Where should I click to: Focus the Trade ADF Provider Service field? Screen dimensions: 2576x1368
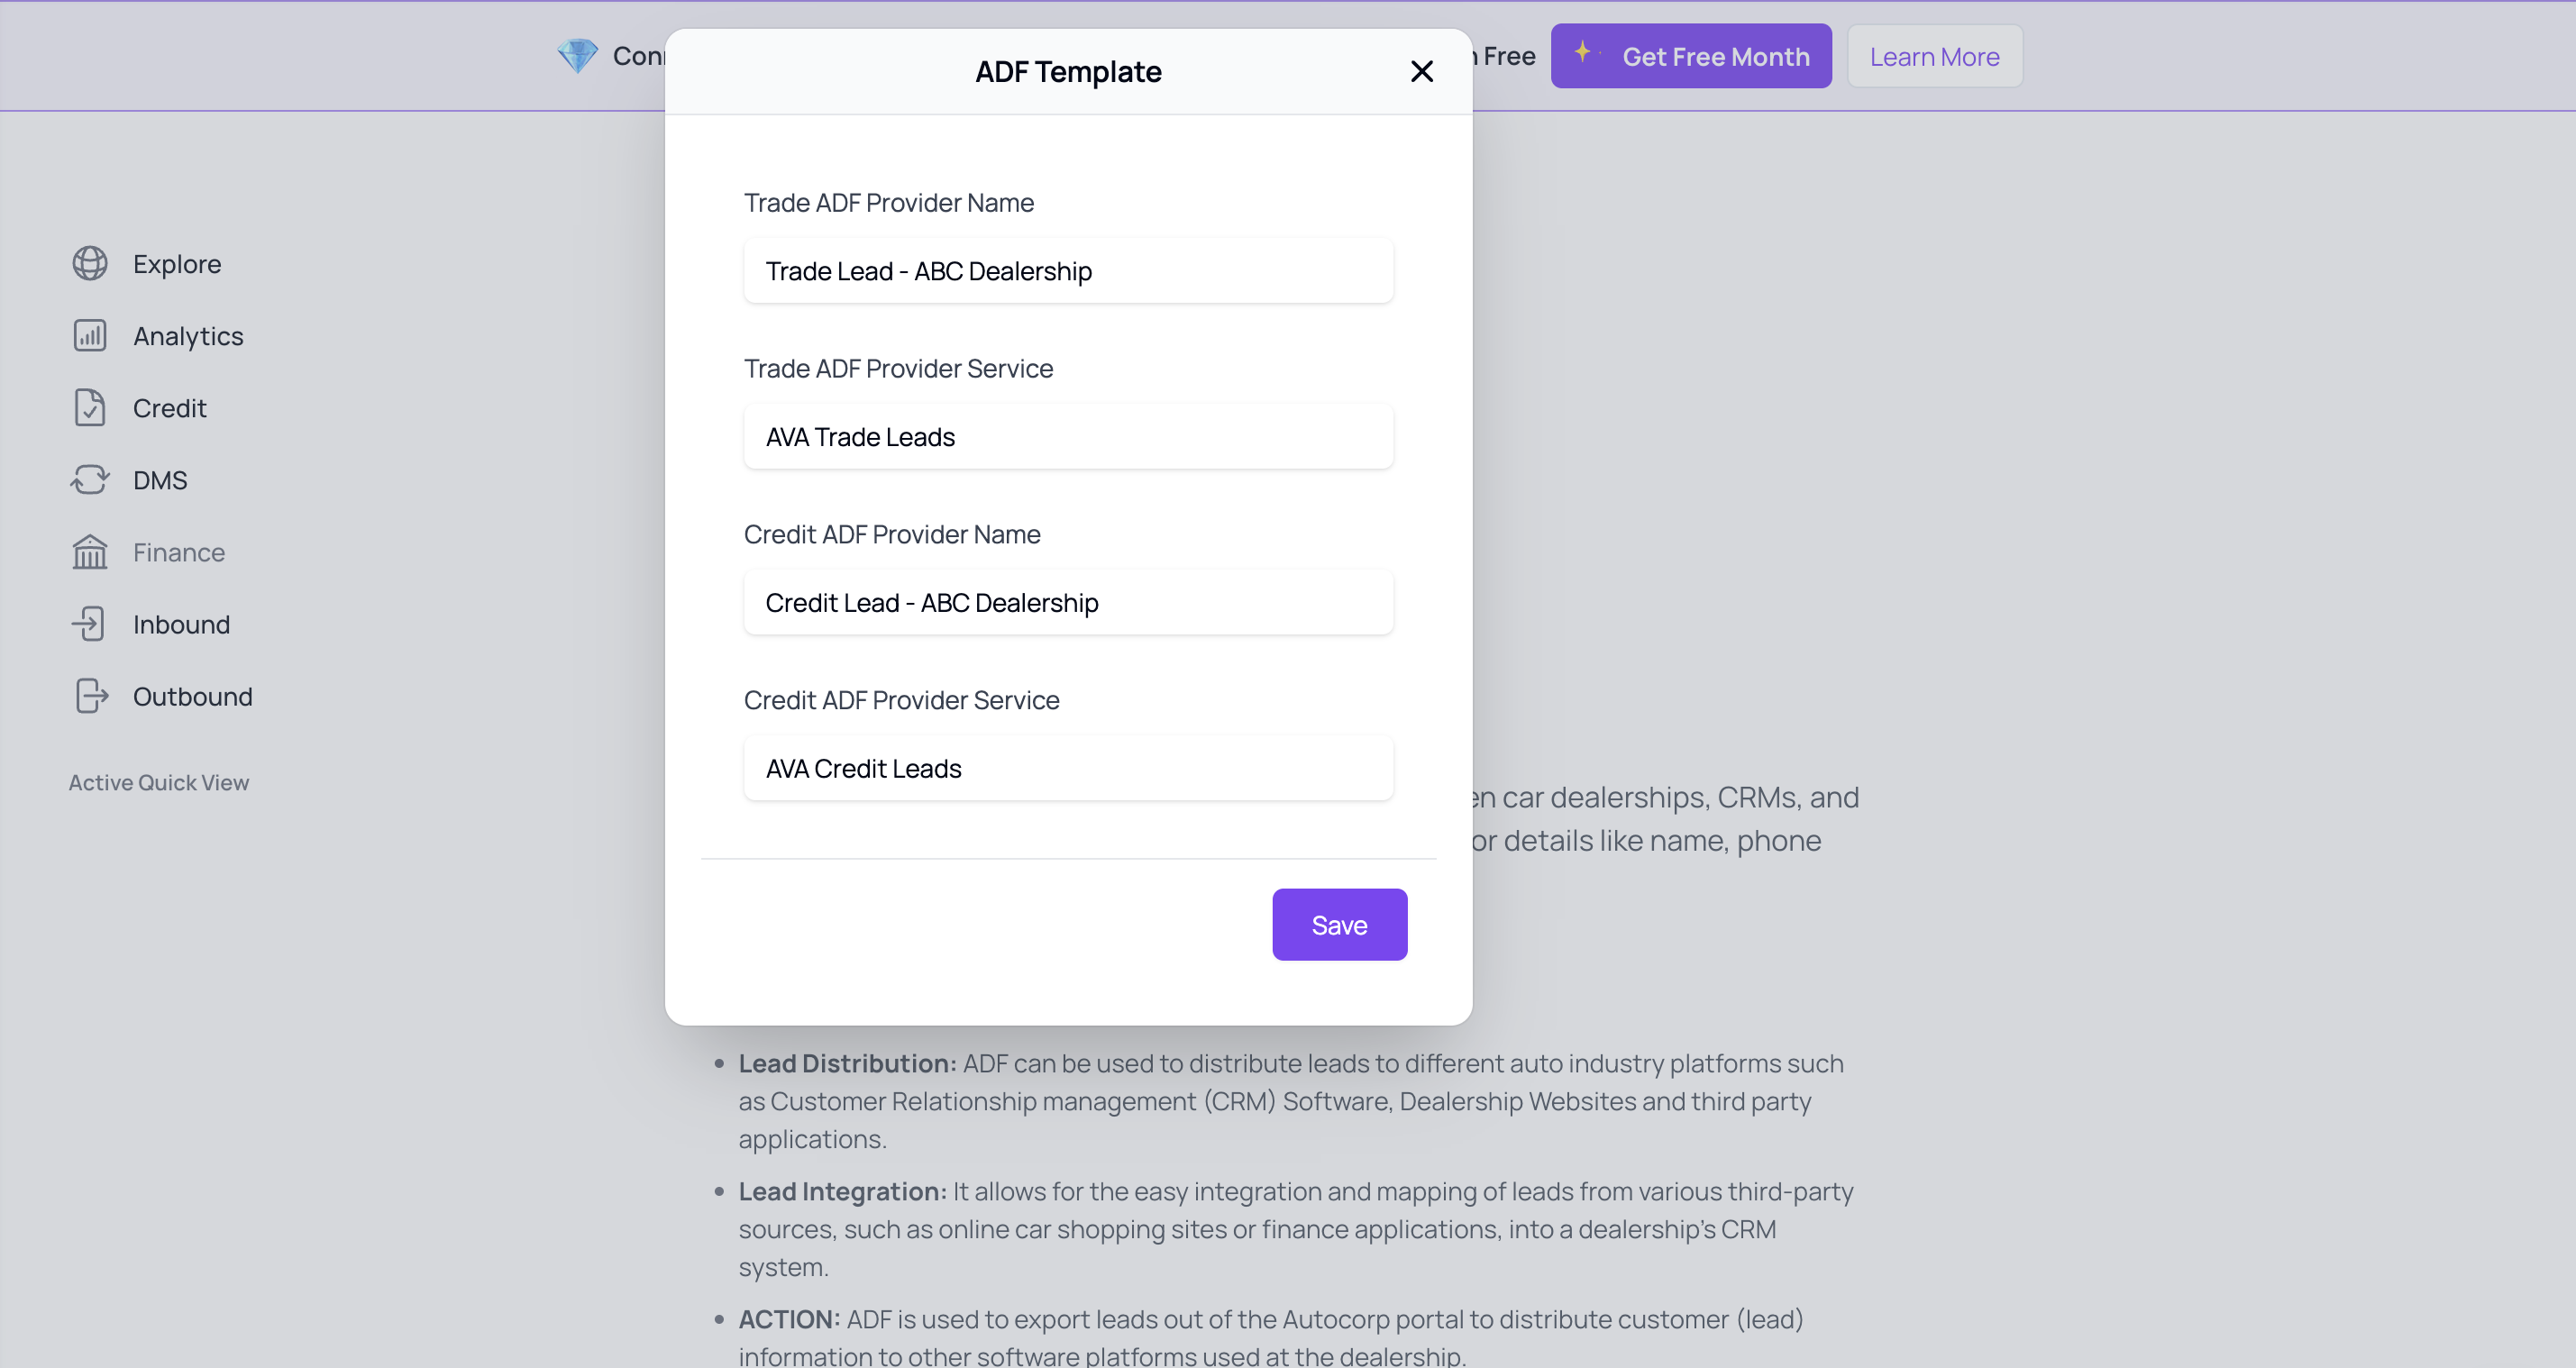click(x=1068, y=437)
